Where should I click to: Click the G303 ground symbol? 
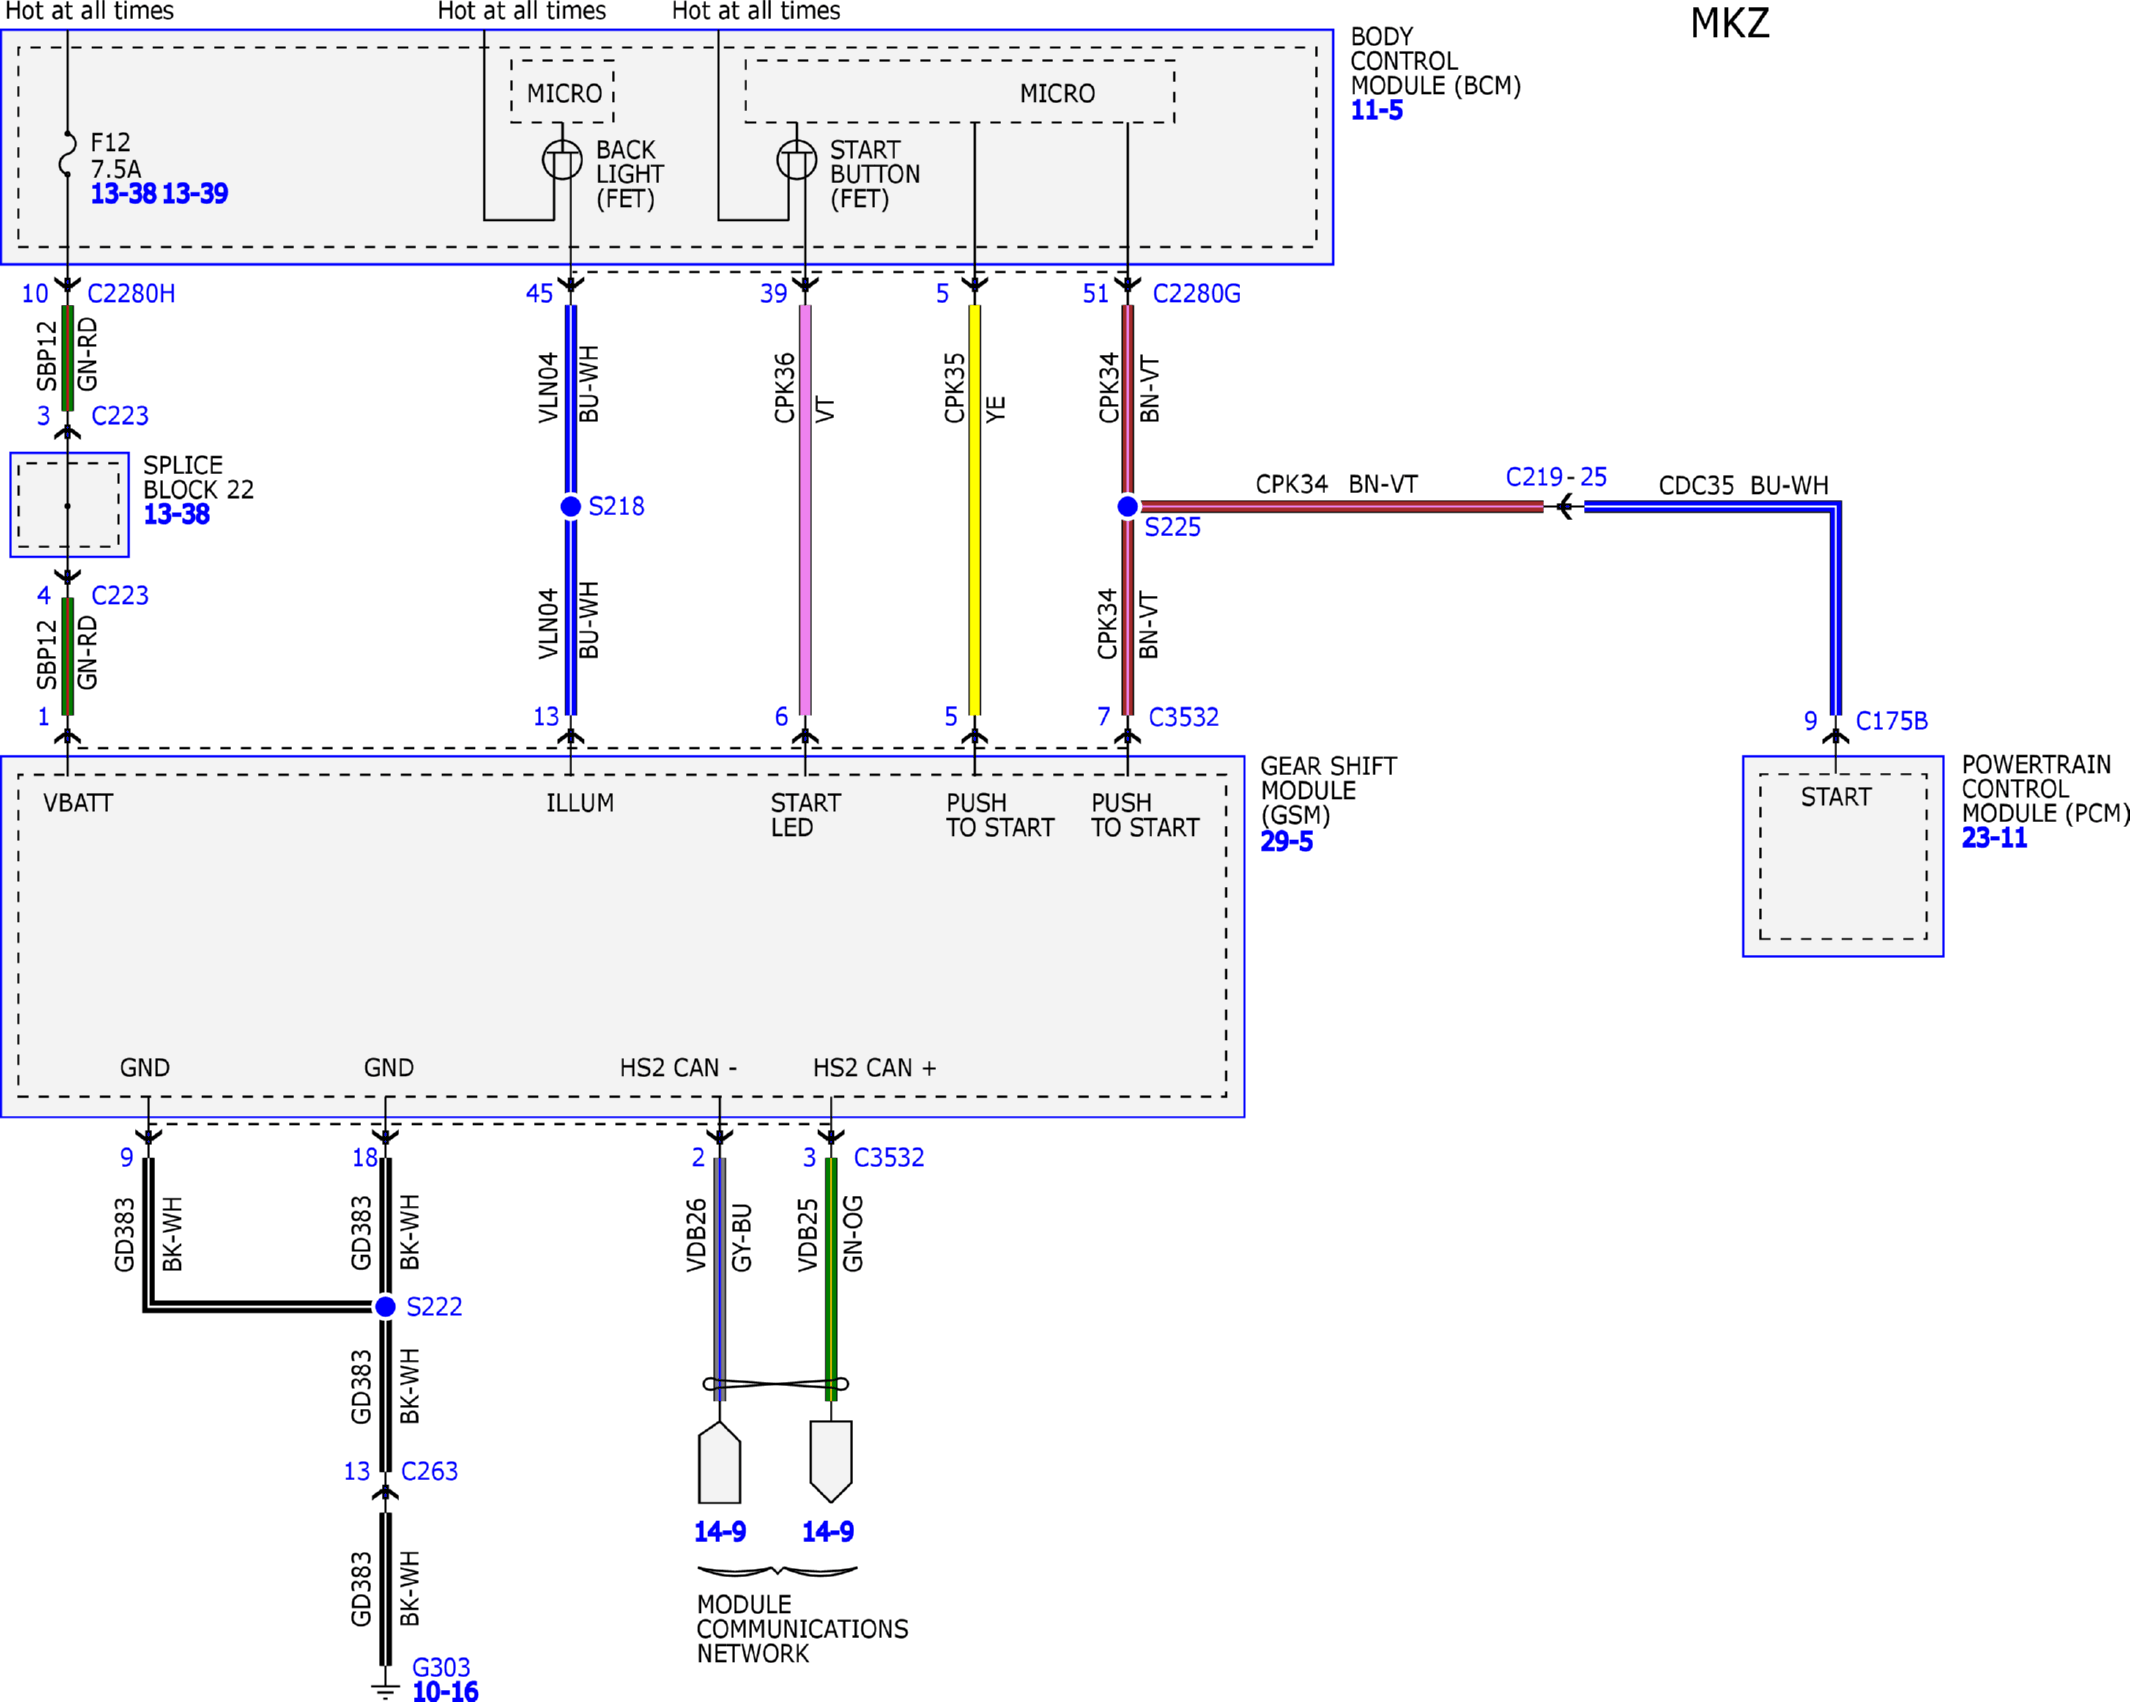pyautogui.click(x=385, y=1689)
